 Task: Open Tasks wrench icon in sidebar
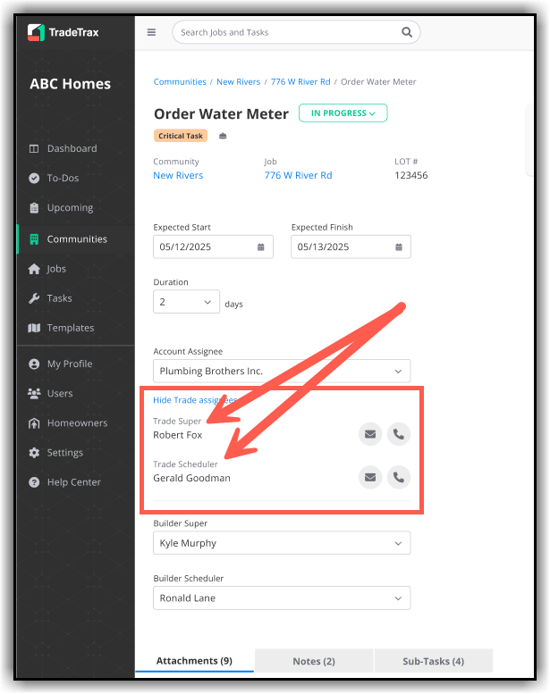pos(34,299)
